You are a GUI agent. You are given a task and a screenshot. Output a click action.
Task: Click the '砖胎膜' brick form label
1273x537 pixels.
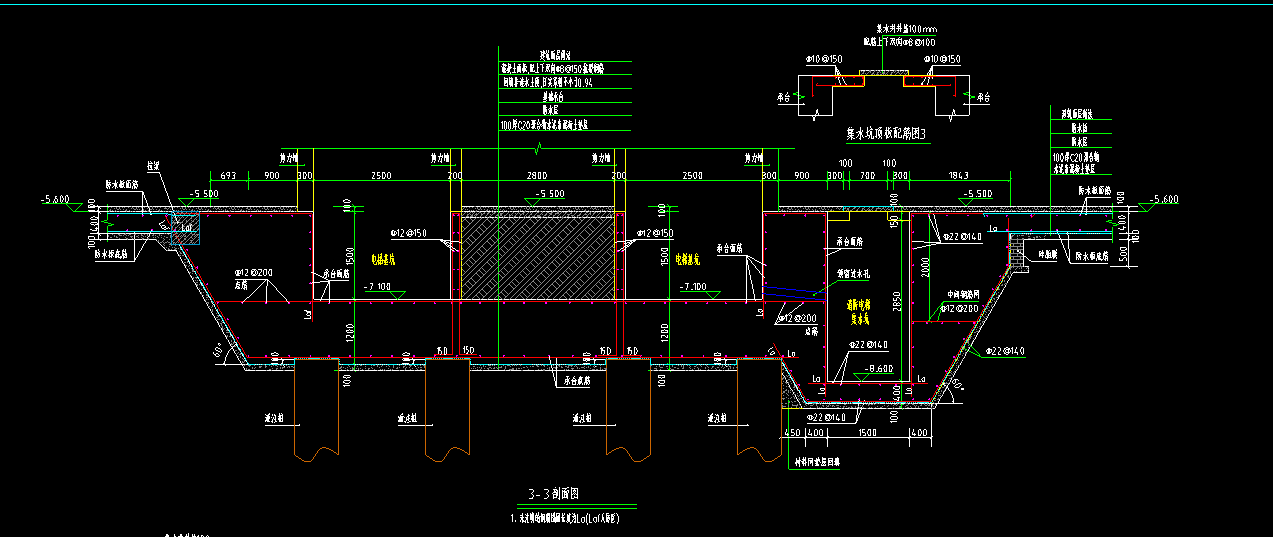point(1047,254)
